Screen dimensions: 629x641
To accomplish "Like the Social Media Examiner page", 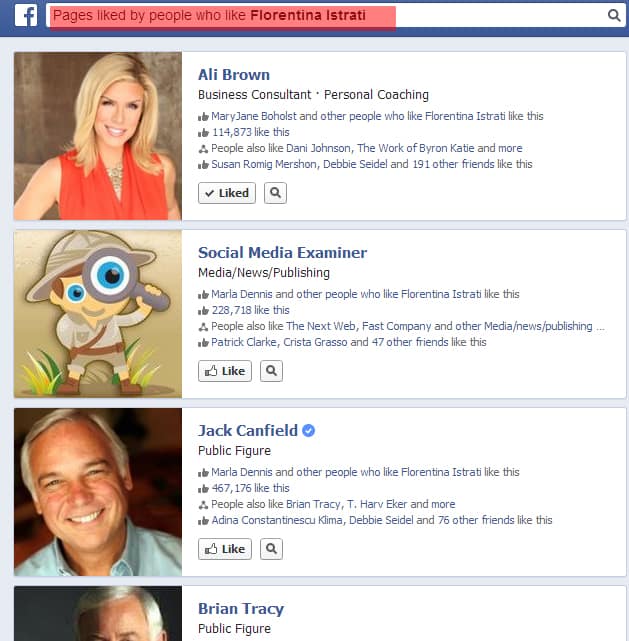I will pos(225,371).
